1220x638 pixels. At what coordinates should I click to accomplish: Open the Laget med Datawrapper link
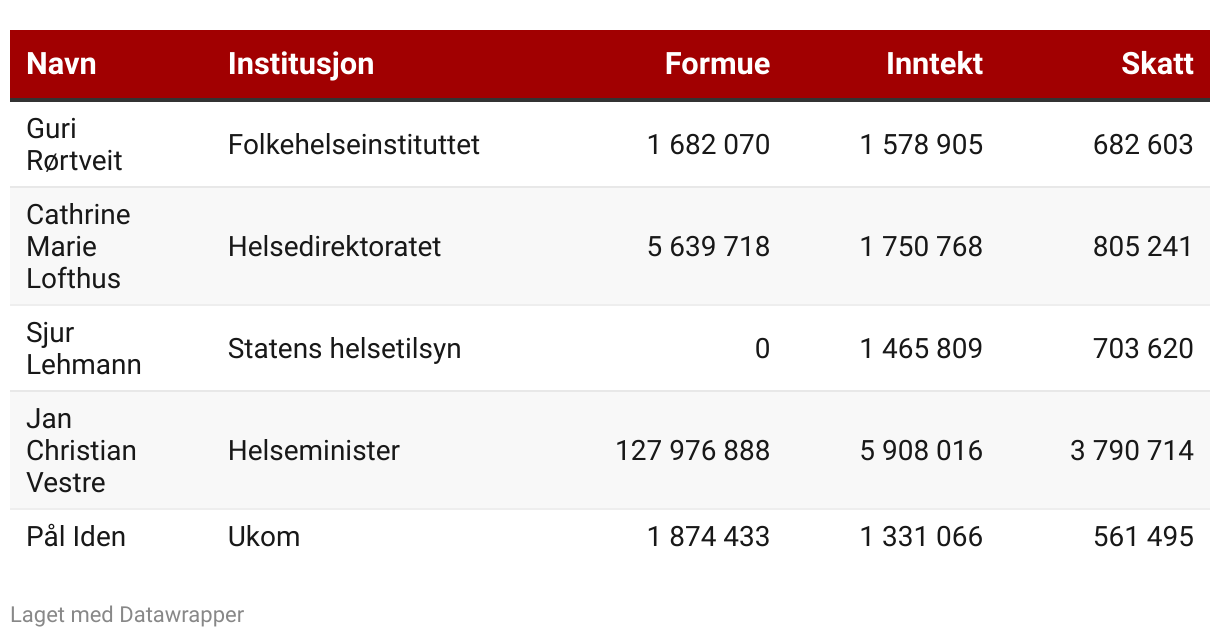(127, 614)
